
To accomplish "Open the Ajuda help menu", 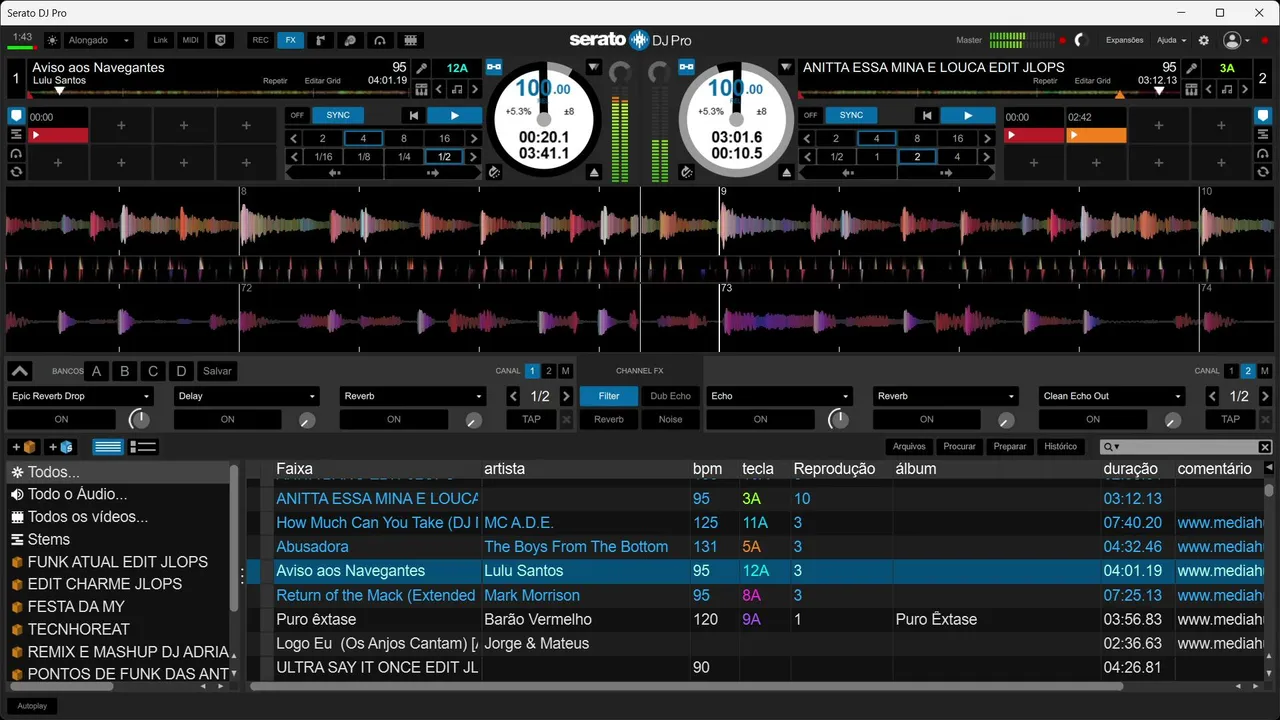I will point(1171,40).
